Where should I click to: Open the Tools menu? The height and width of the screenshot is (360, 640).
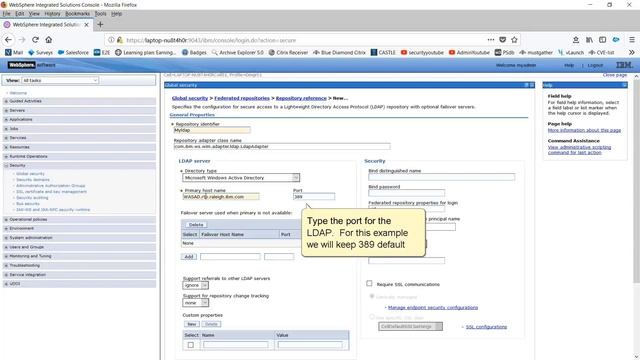point(100,13)
